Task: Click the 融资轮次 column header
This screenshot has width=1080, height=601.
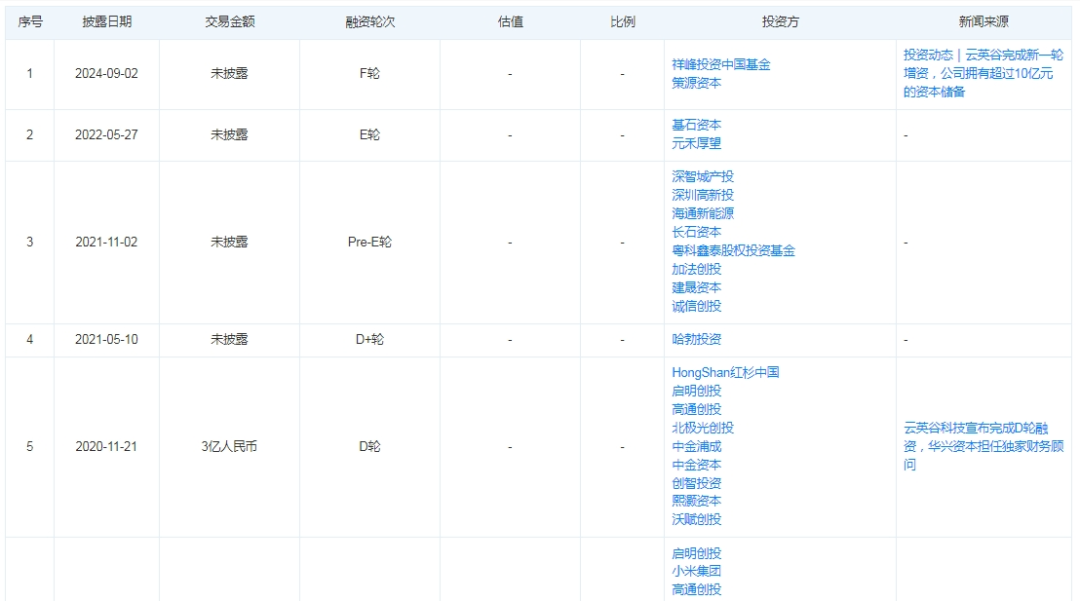Action: click(x=370, y=22)
